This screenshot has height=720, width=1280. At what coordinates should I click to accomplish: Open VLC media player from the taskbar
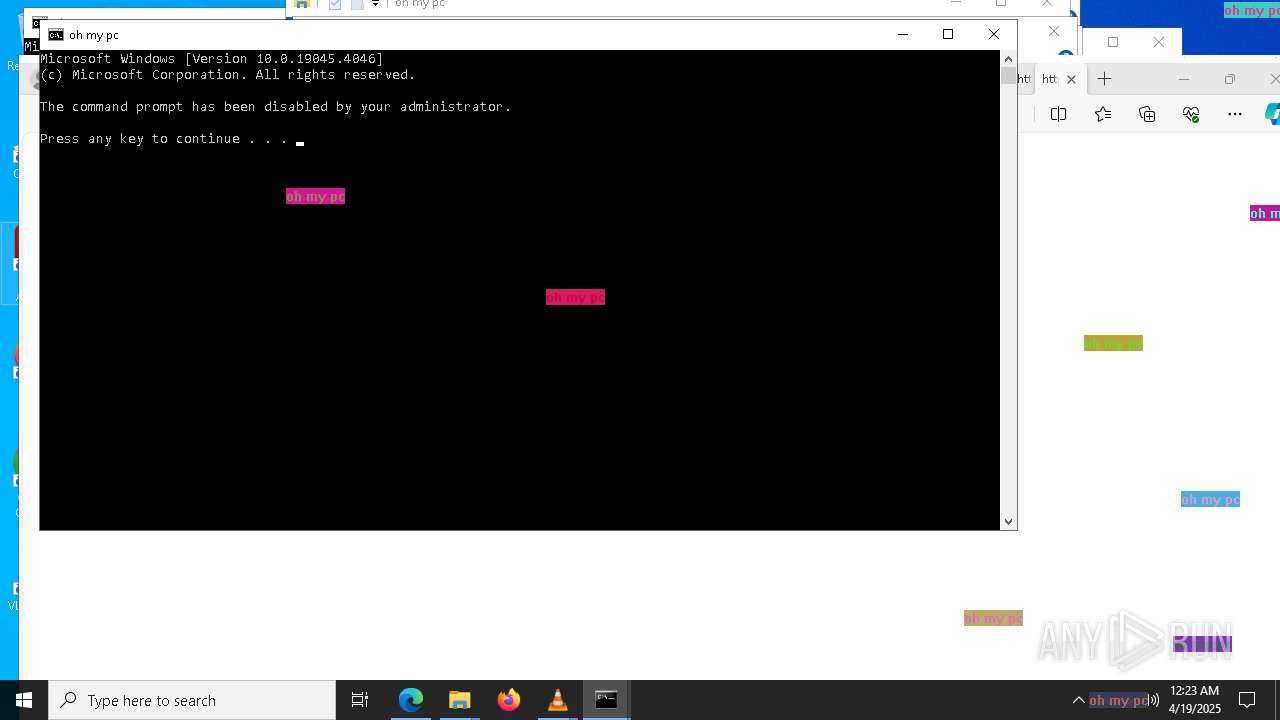coord(558,700)
